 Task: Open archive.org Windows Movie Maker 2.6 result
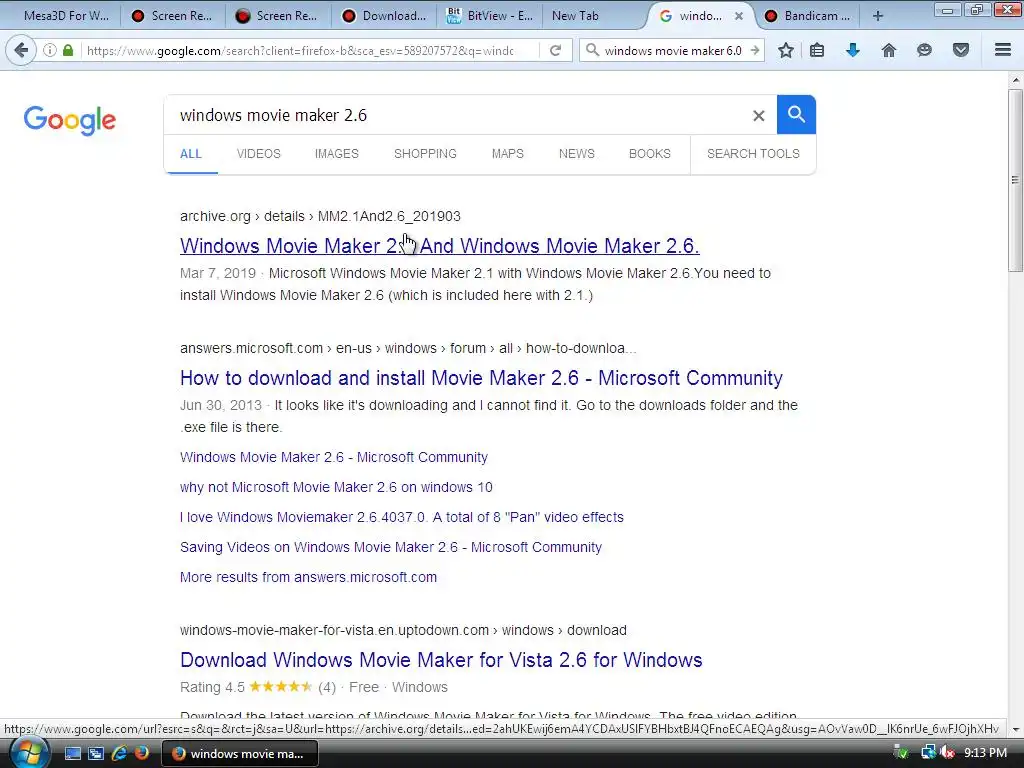pos(440,246)
